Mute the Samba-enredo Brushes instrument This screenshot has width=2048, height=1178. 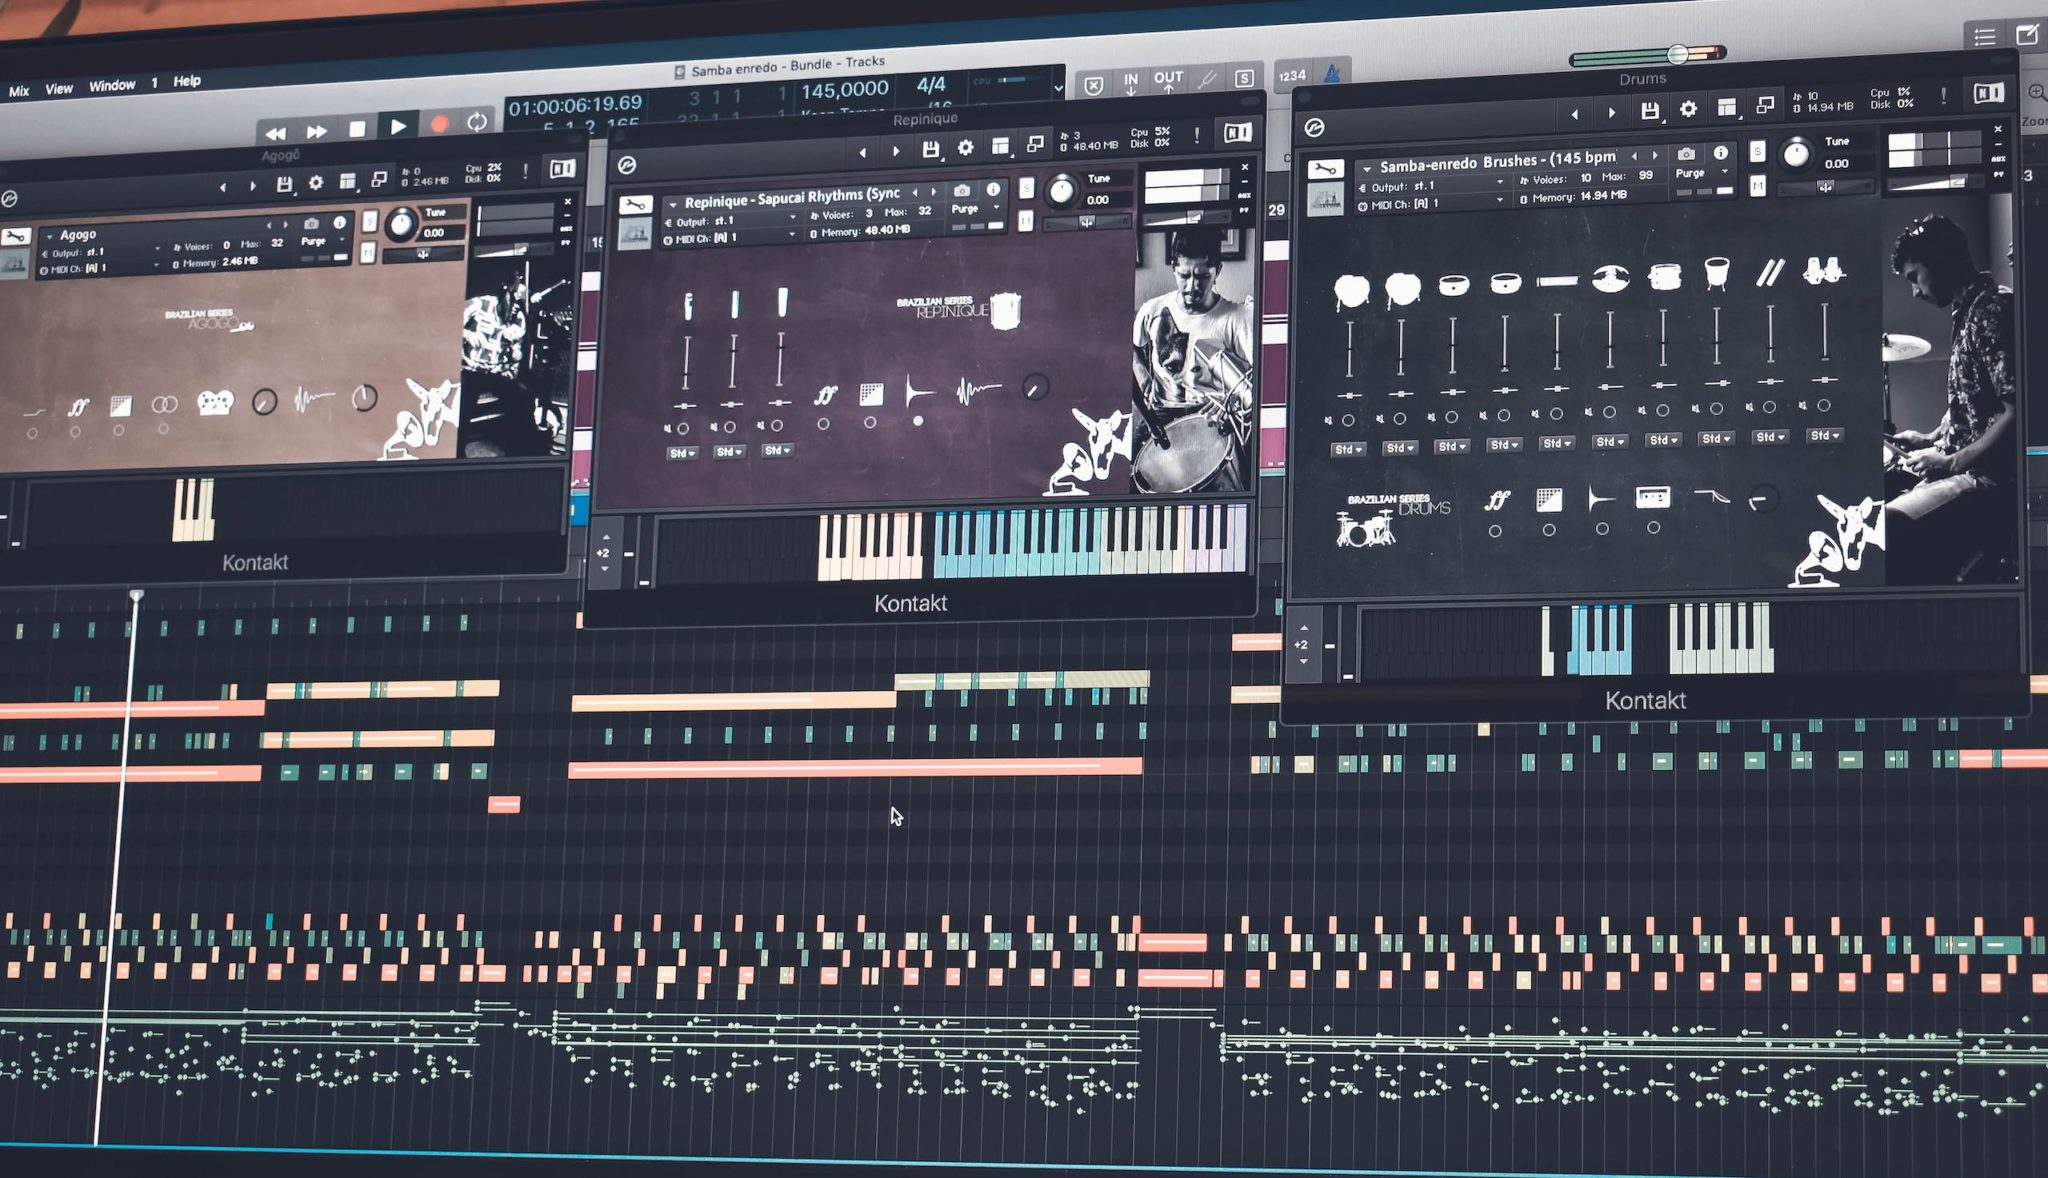pos(1758,185)
